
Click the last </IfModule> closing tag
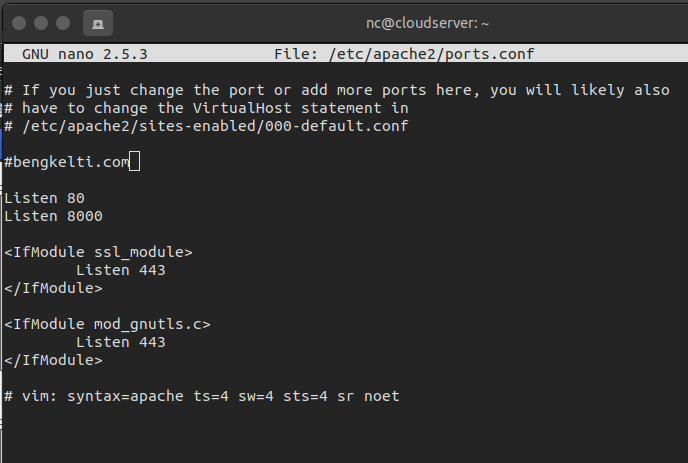pos(54,360)
